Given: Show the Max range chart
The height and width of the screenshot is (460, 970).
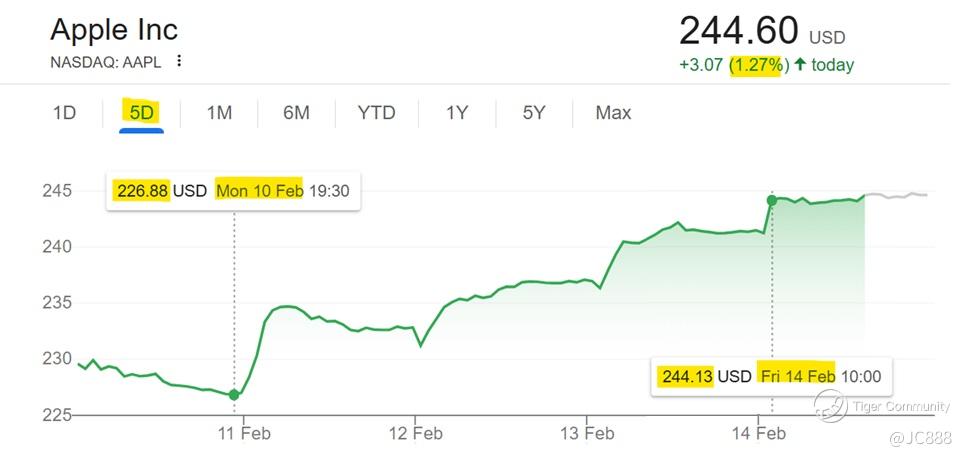Looking at the screenshot, I should pyautogui.click(x=613, y=113).
